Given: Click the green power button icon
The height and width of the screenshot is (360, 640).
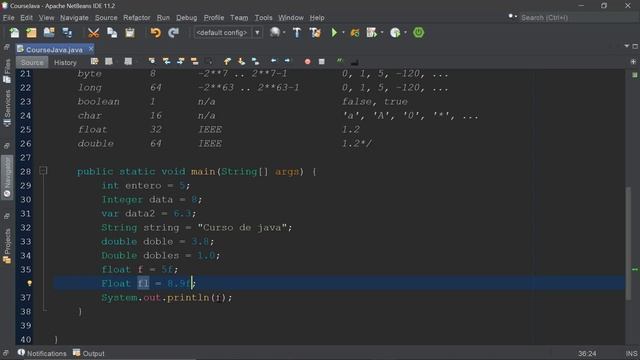Looking at the screenshot, I should 418,33.
